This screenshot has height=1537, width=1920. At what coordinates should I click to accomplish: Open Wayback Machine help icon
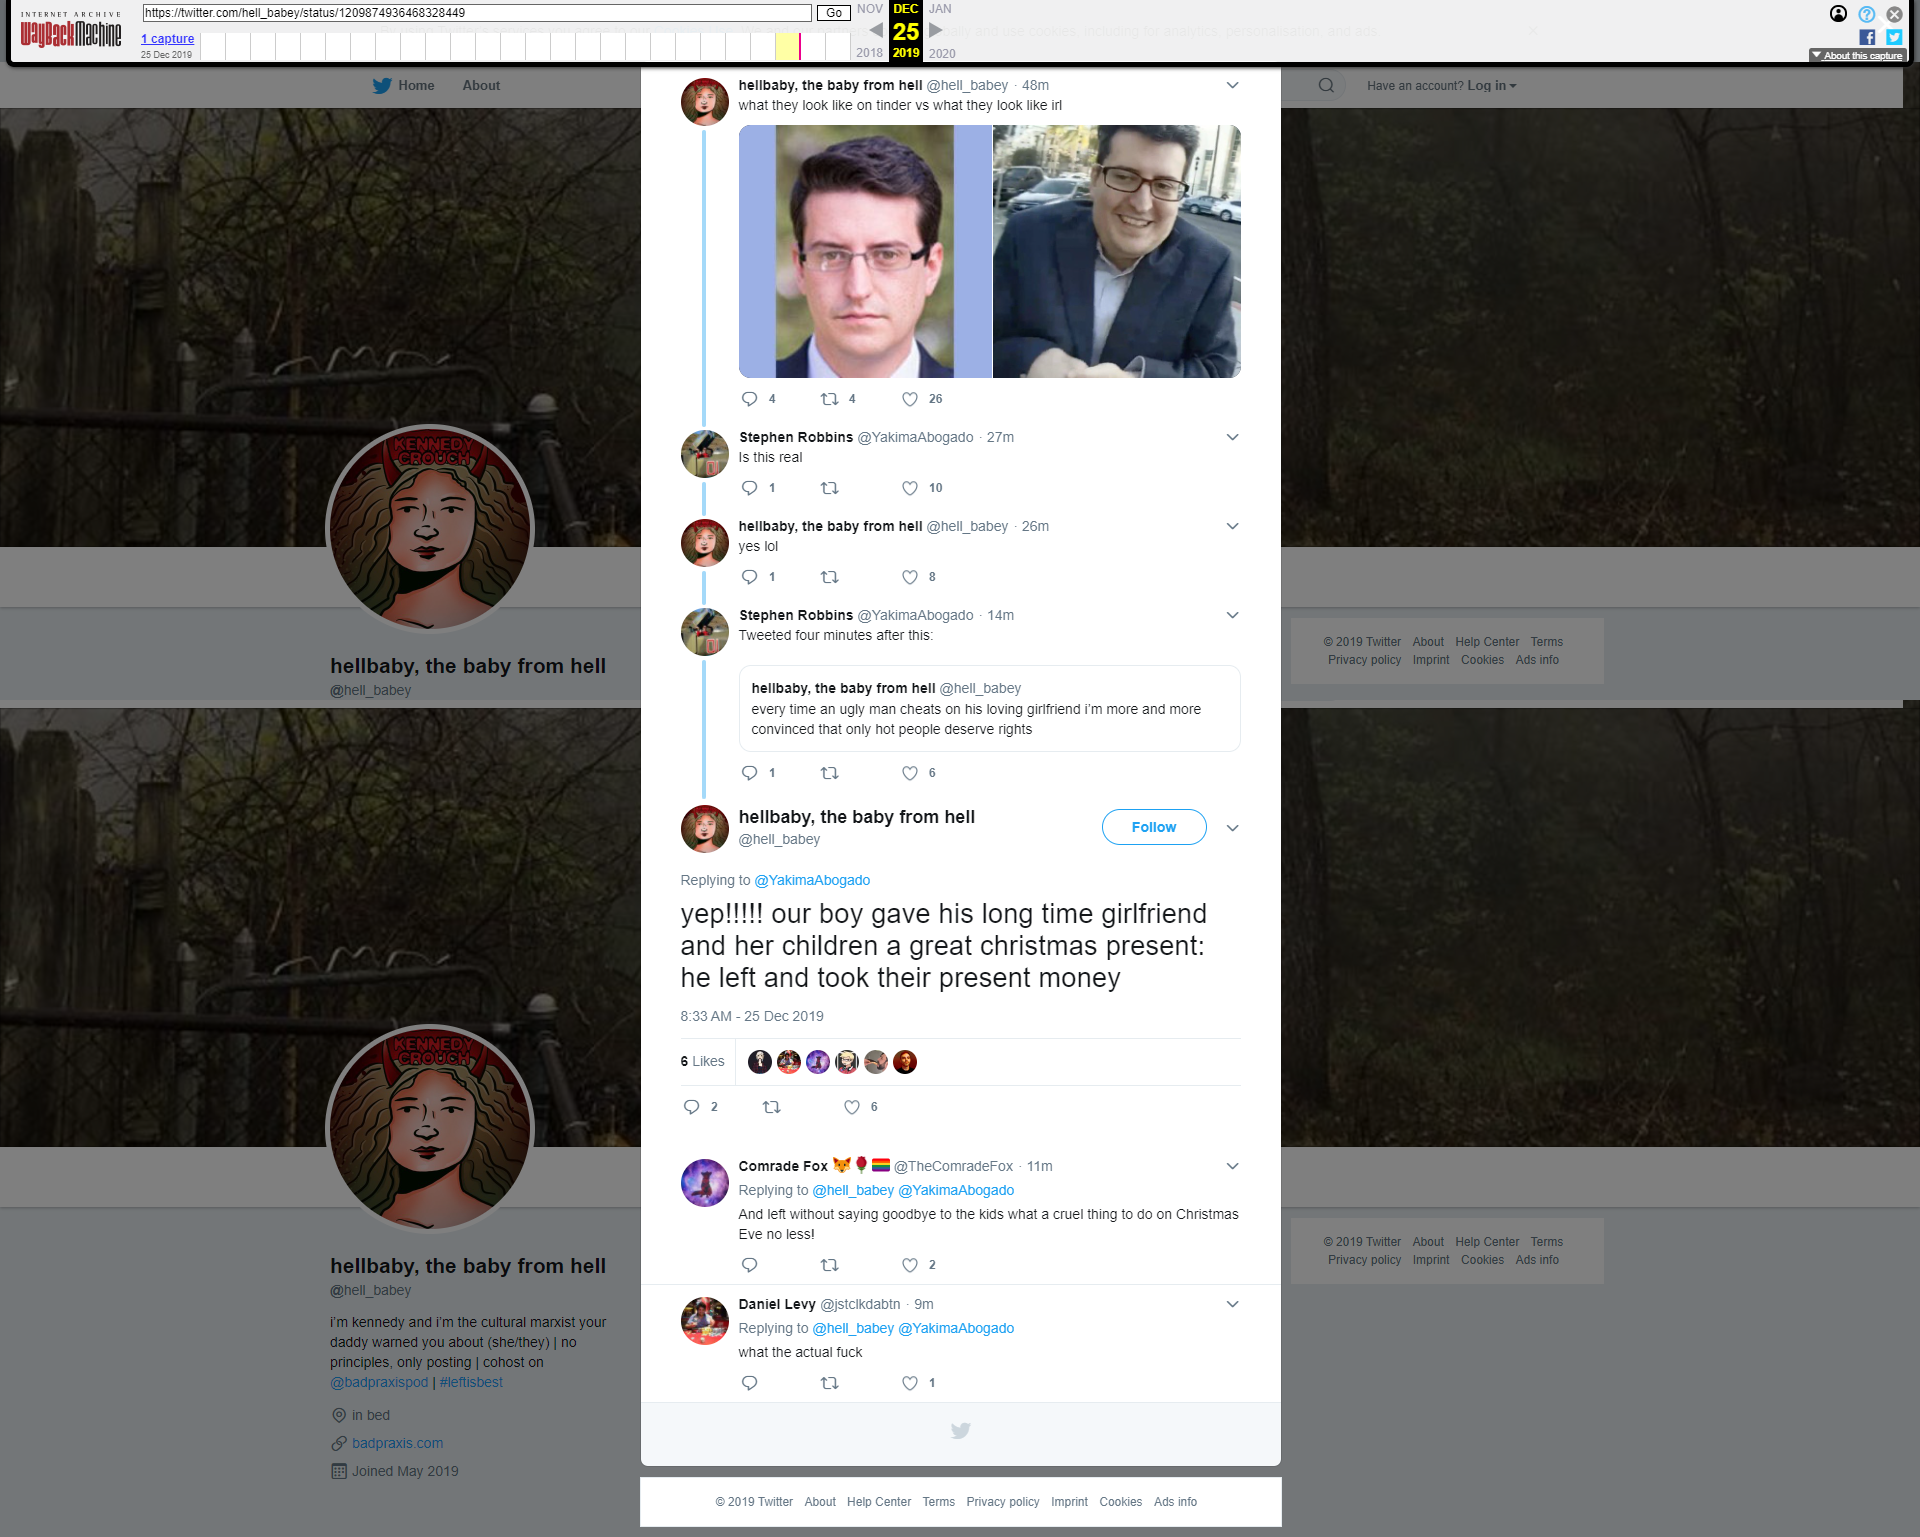1866,14
